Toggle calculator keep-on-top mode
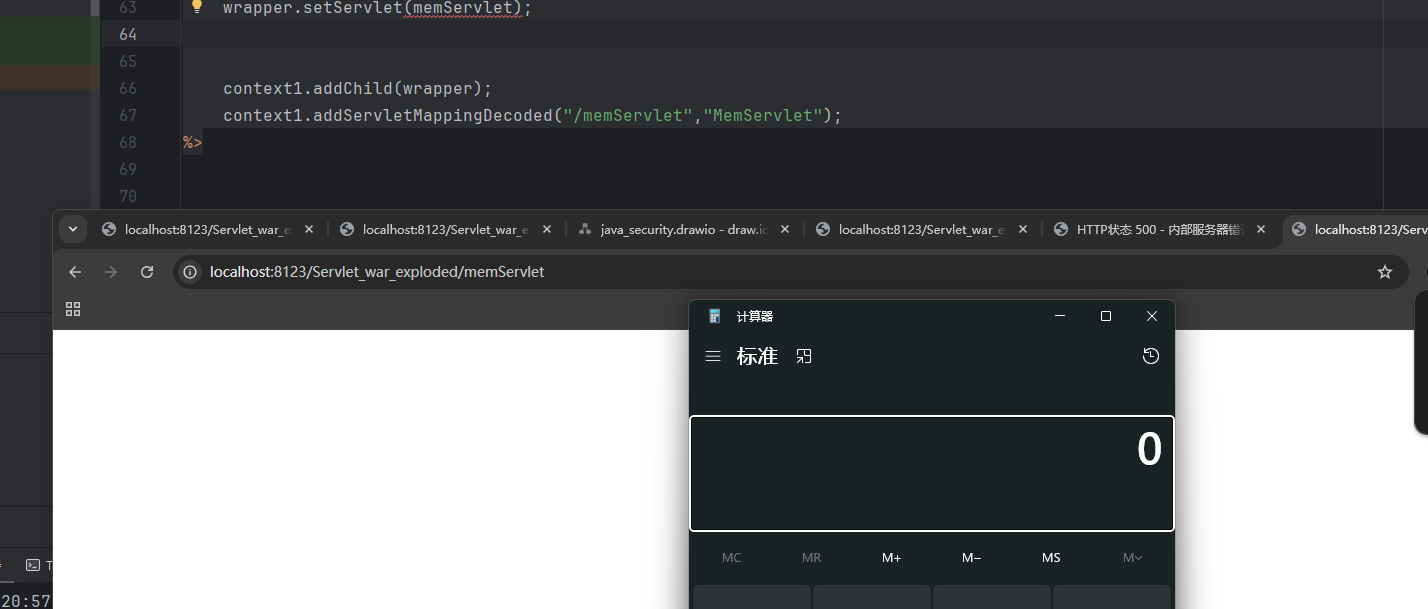This screenshot has width=1428, height=609. coord(804,356)
